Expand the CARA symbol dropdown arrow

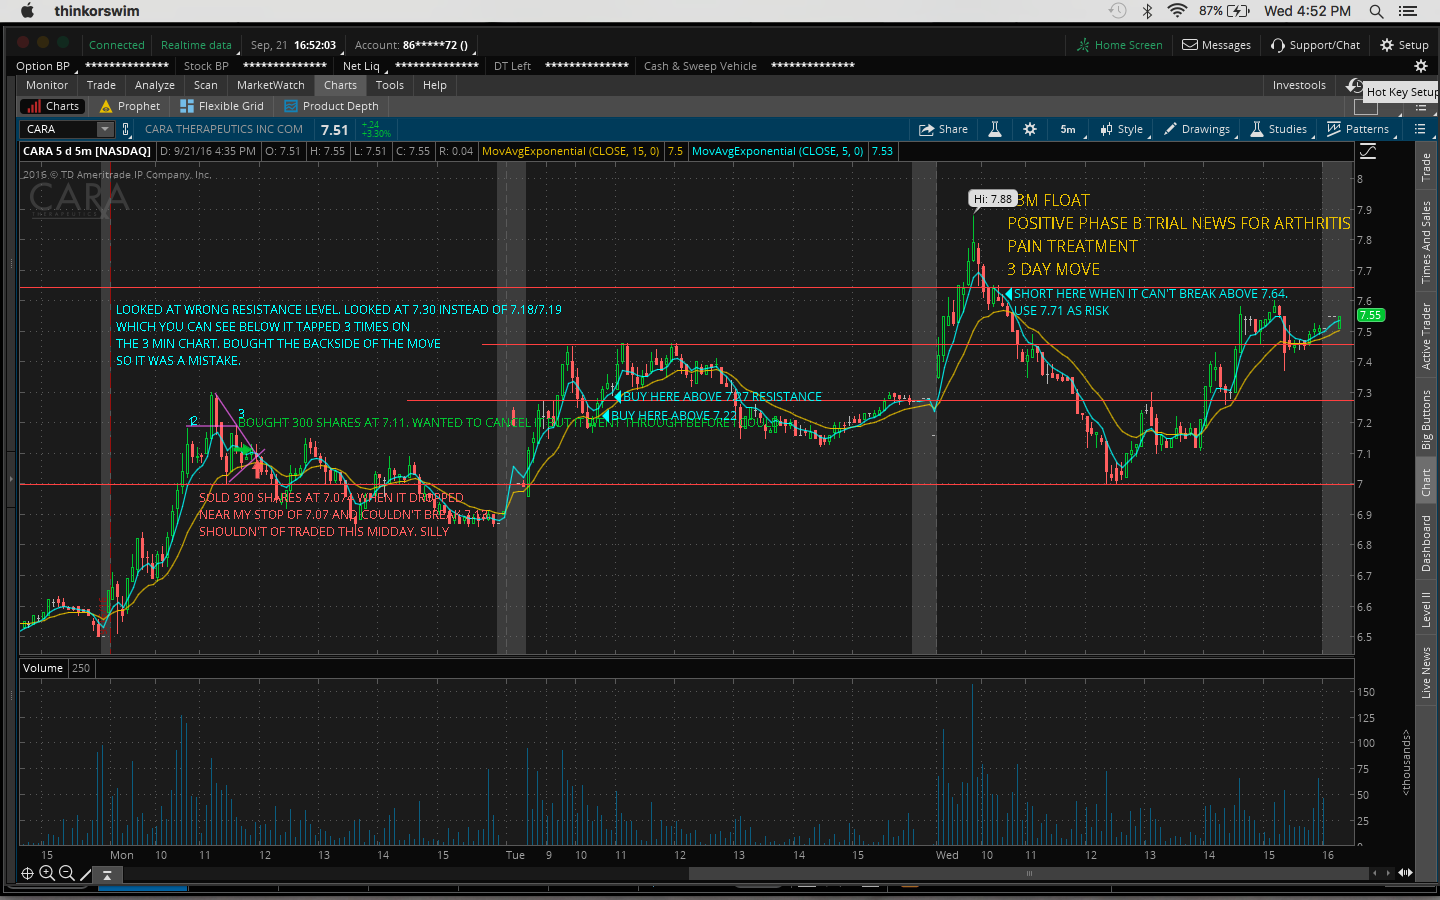point(104,129)
